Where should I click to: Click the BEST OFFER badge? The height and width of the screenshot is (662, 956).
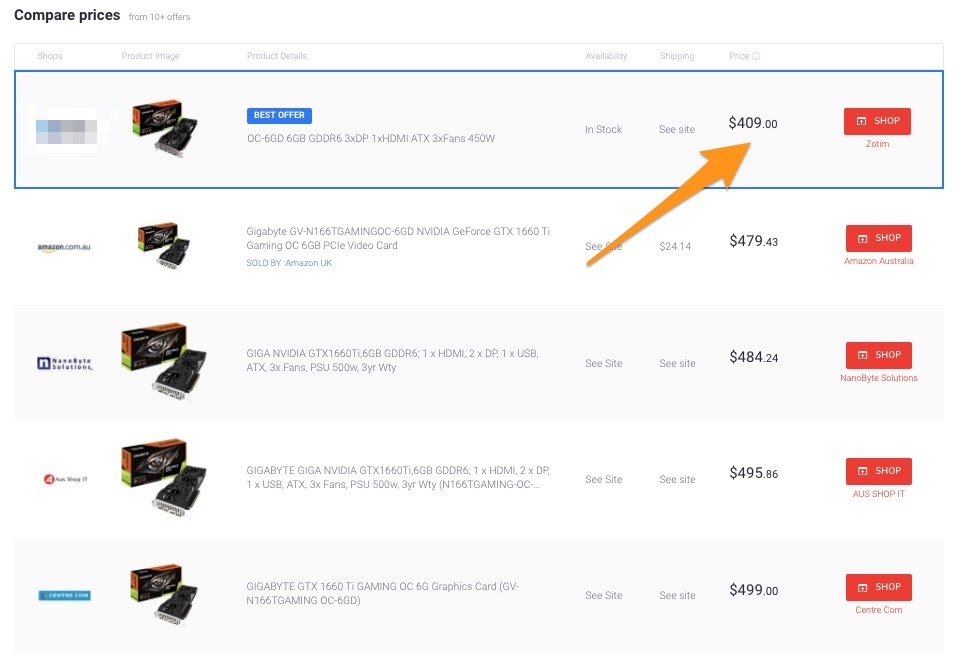(x=279, y=115)
